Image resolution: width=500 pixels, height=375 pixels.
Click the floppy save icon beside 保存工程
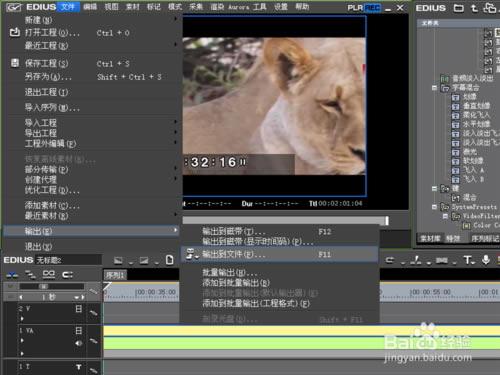[15, 63]
